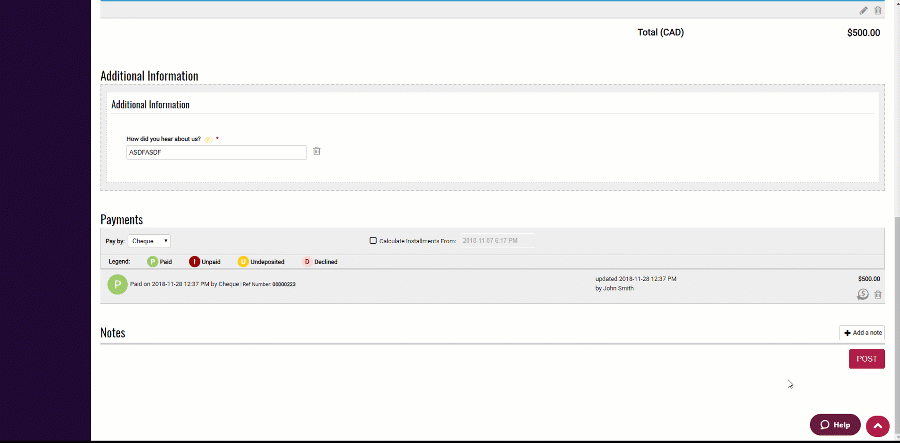
Task: Click the green Paid status circle on the payment row
Action: [117, 285]
